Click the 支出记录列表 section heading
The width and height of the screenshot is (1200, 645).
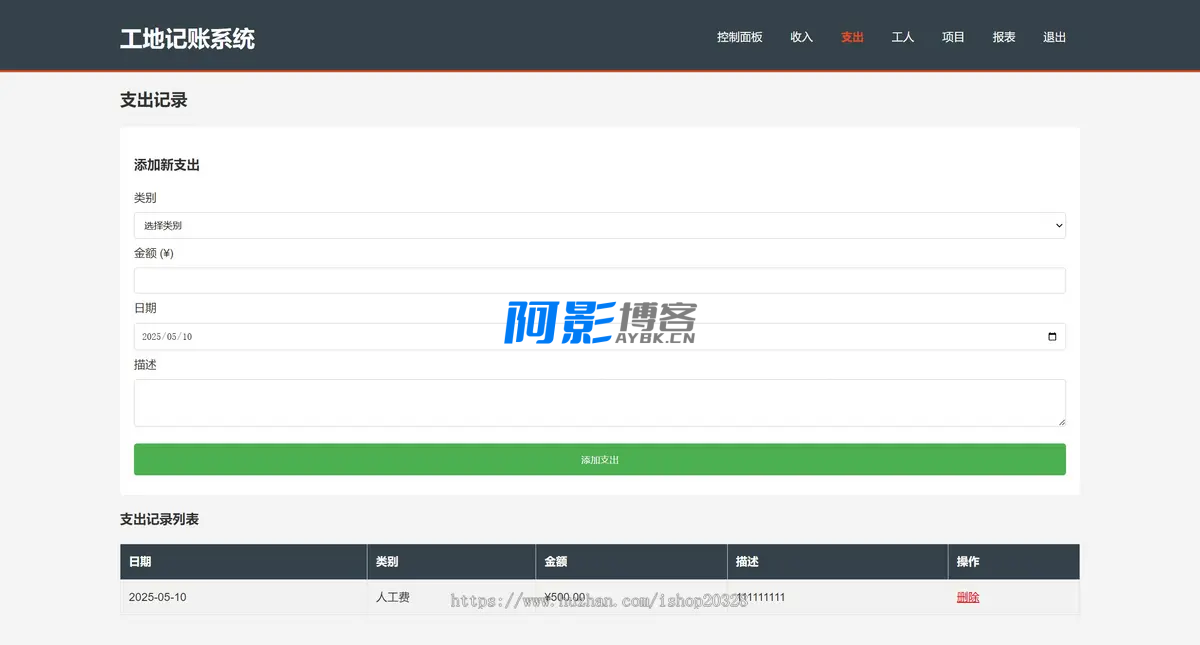160,520
